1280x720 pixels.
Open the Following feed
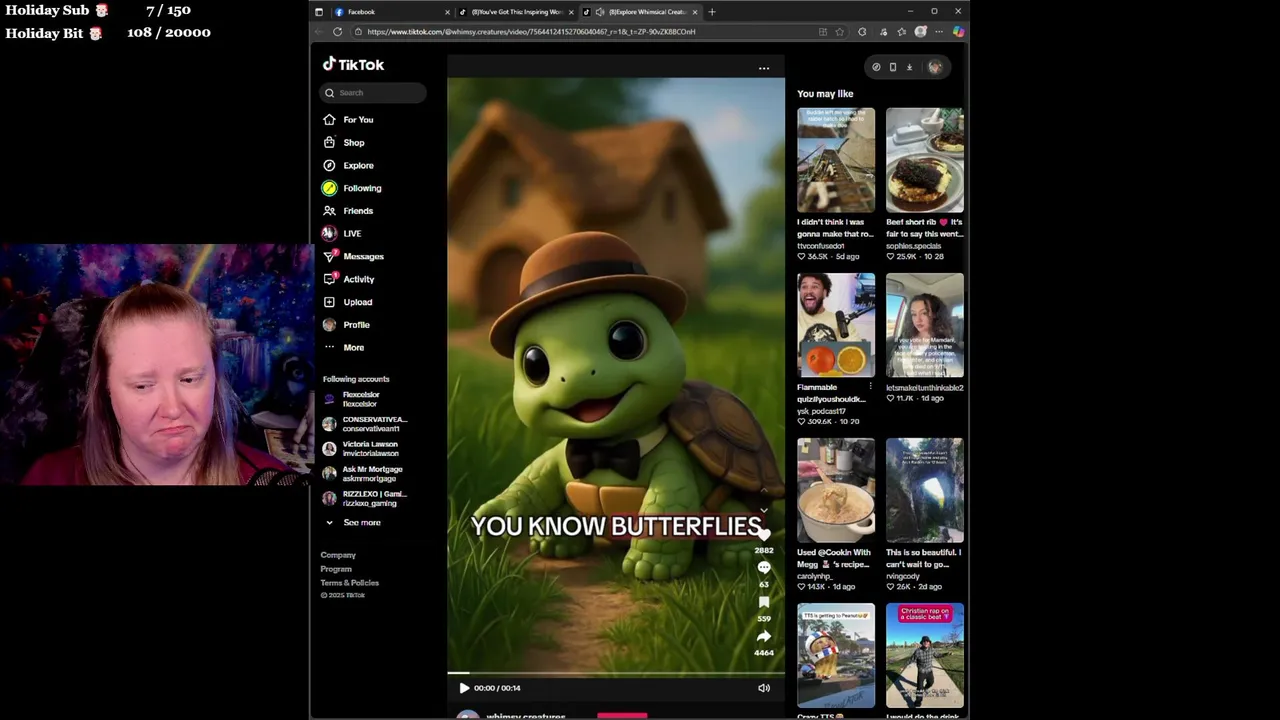pos(352,188)
